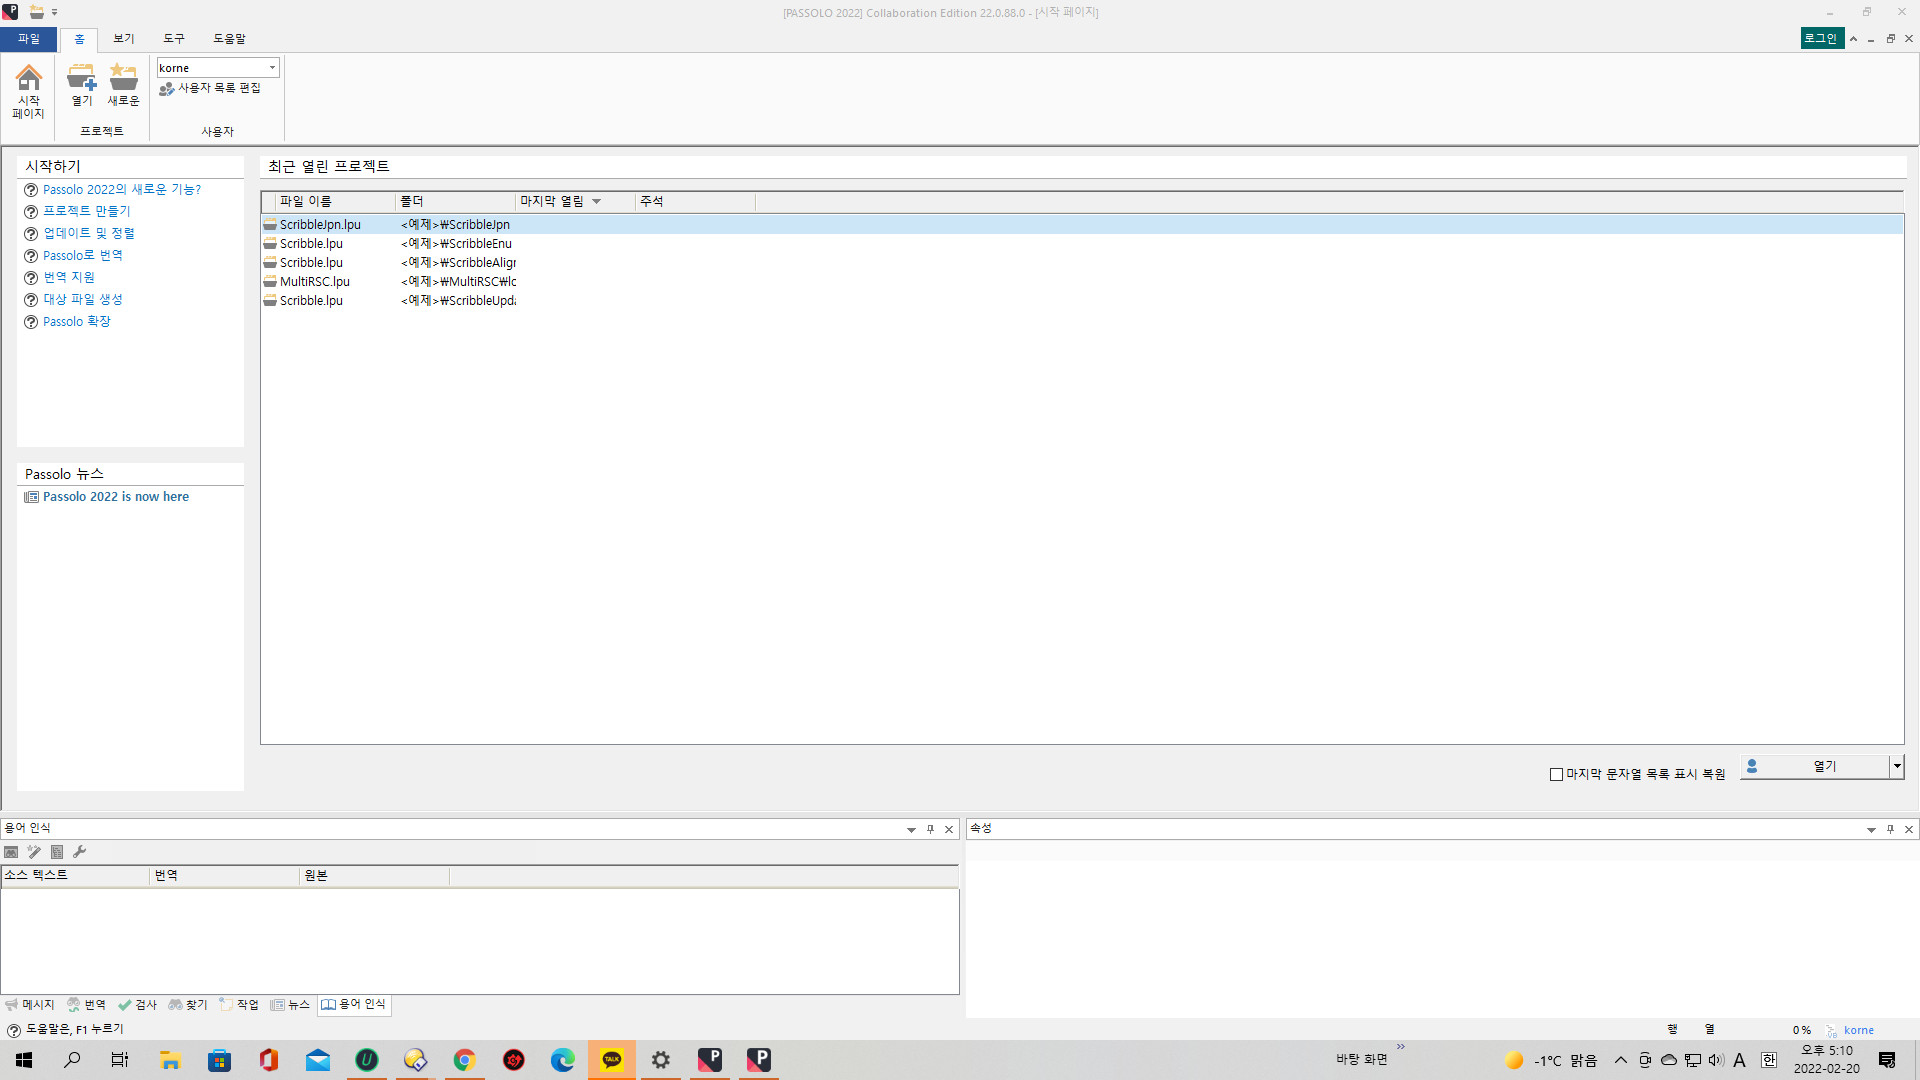This screenshot has width=1920, height=1080.
Task: Open the 번역 지원 help link
Action: (x=69, y=277)
